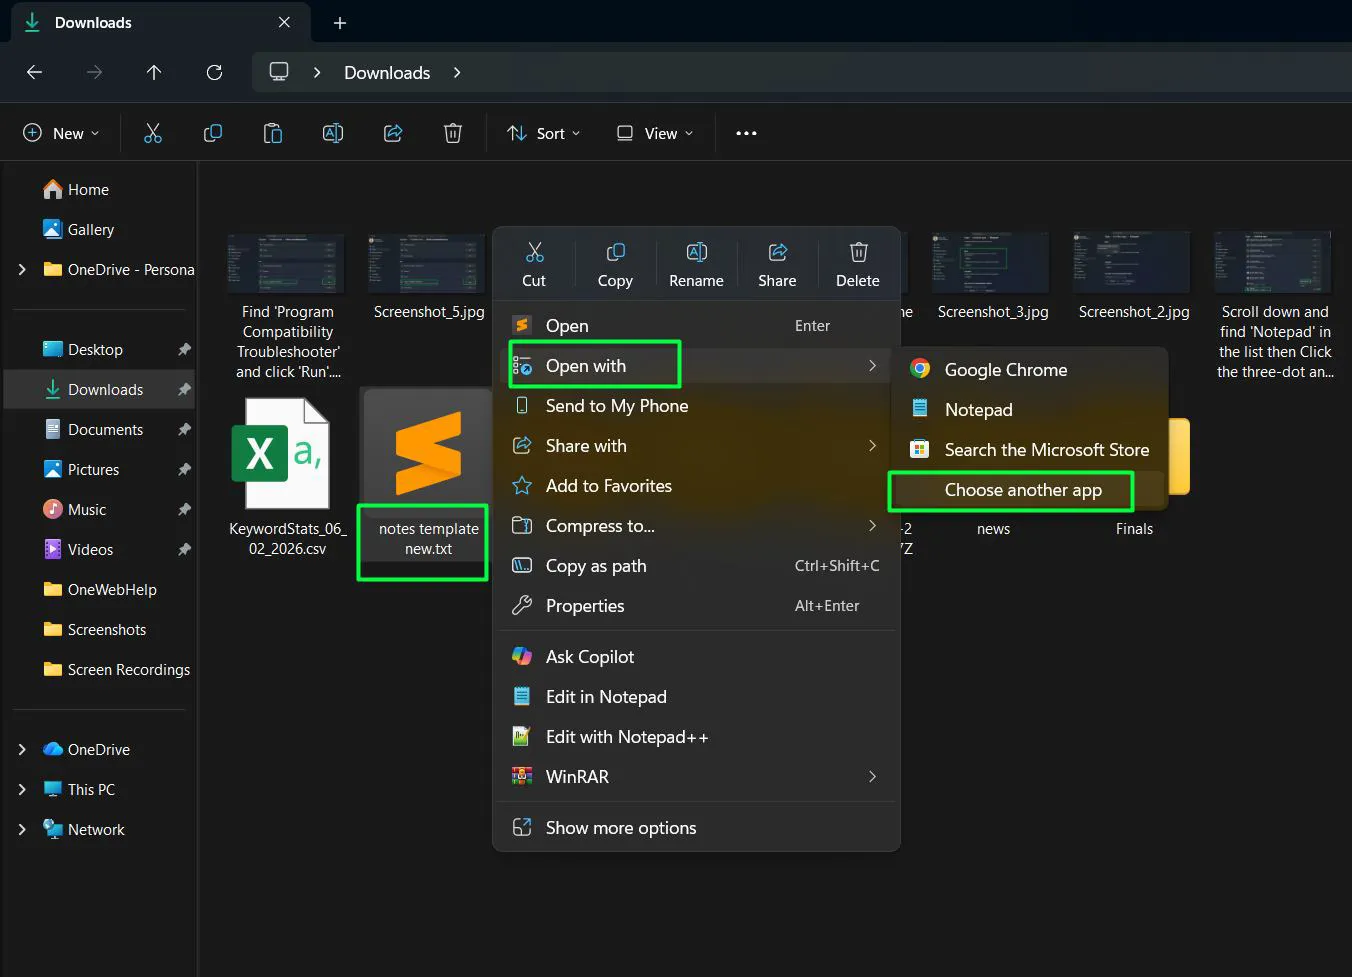
Task: Click the Cut icon in the toolbar
Action: pos(153,132)
